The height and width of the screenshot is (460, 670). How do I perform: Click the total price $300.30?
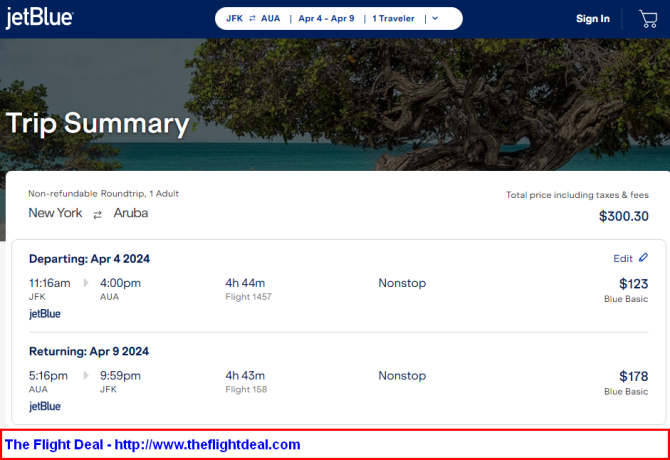(623, 216)
